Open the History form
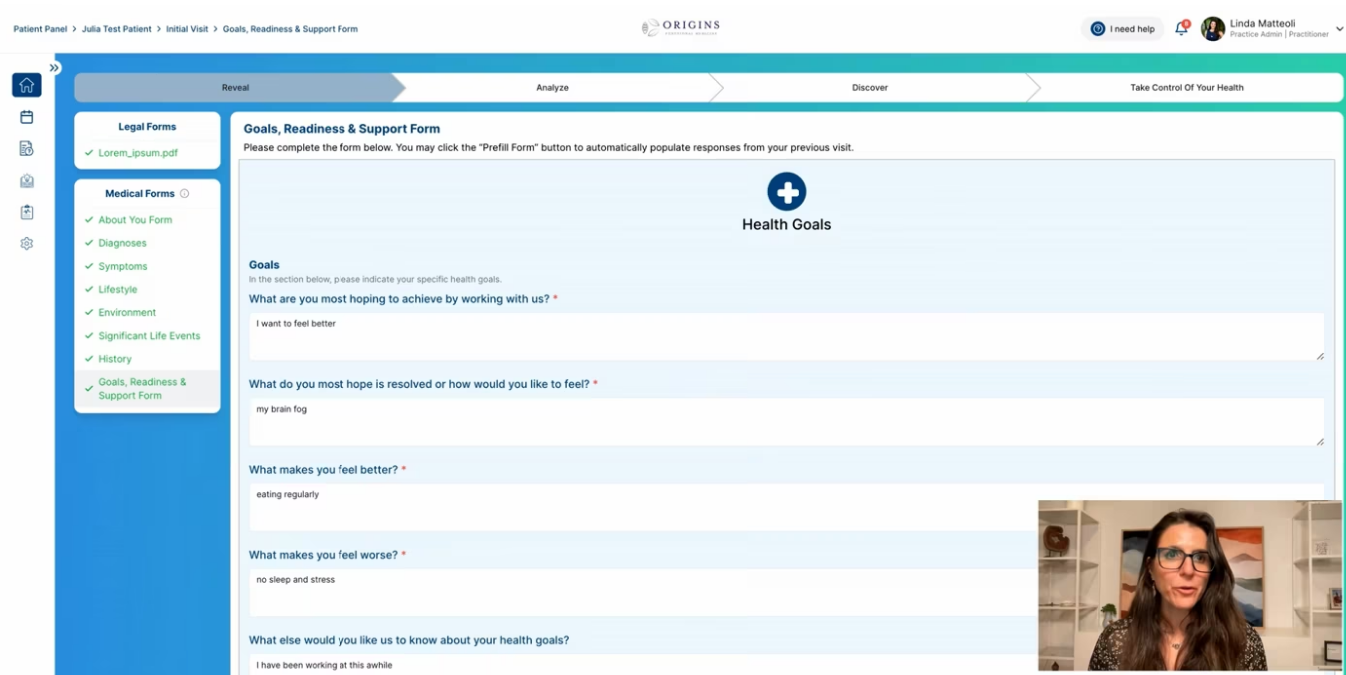The image size is (1346, 675). (x=115, y=359)
